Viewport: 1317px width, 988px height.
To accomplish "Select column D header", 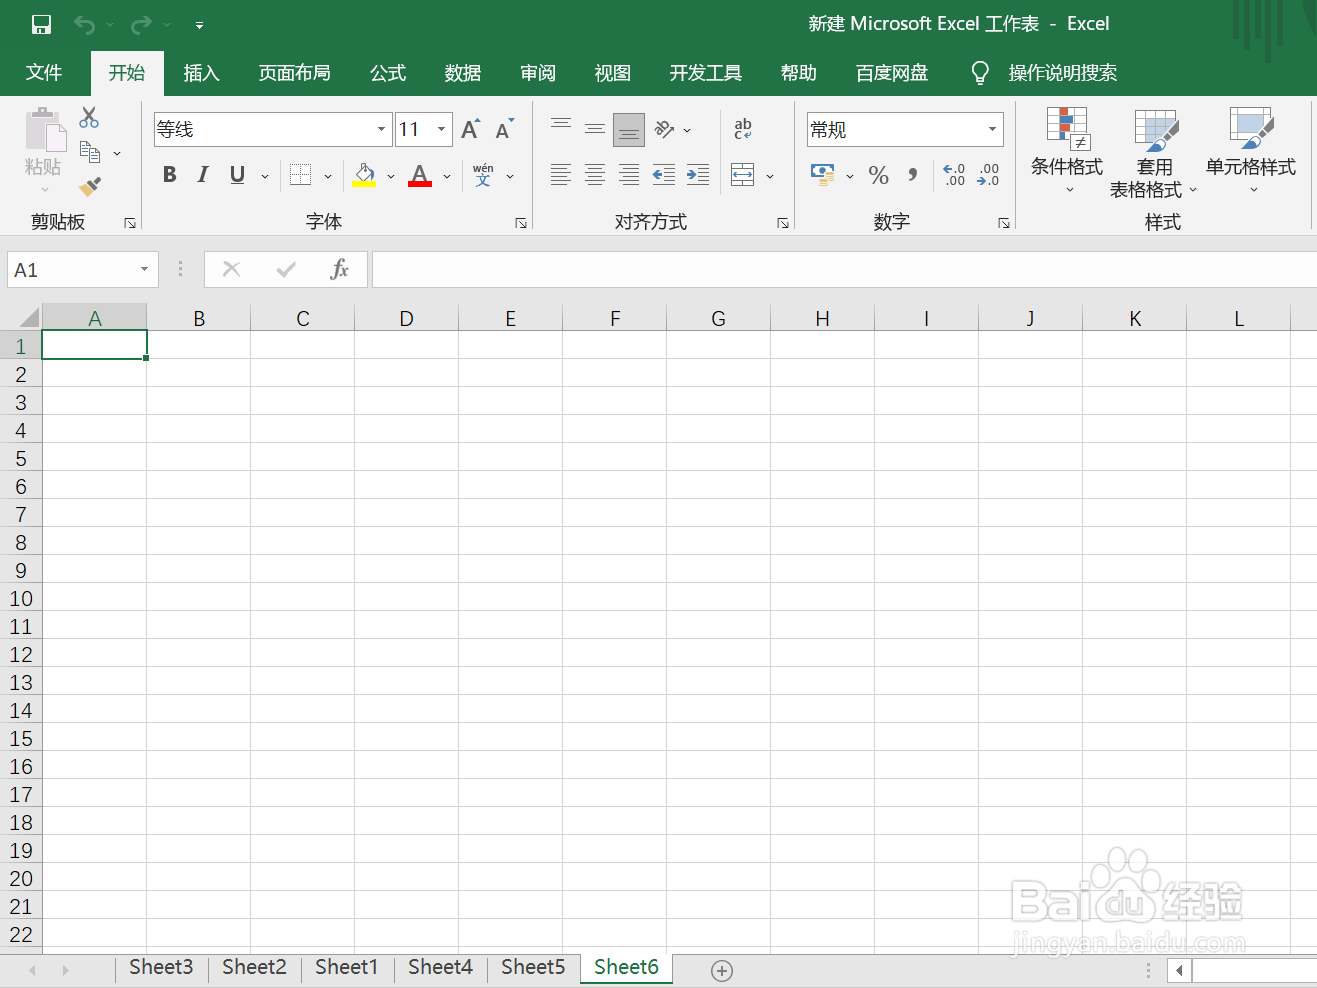I will click(x=406, y=318).
